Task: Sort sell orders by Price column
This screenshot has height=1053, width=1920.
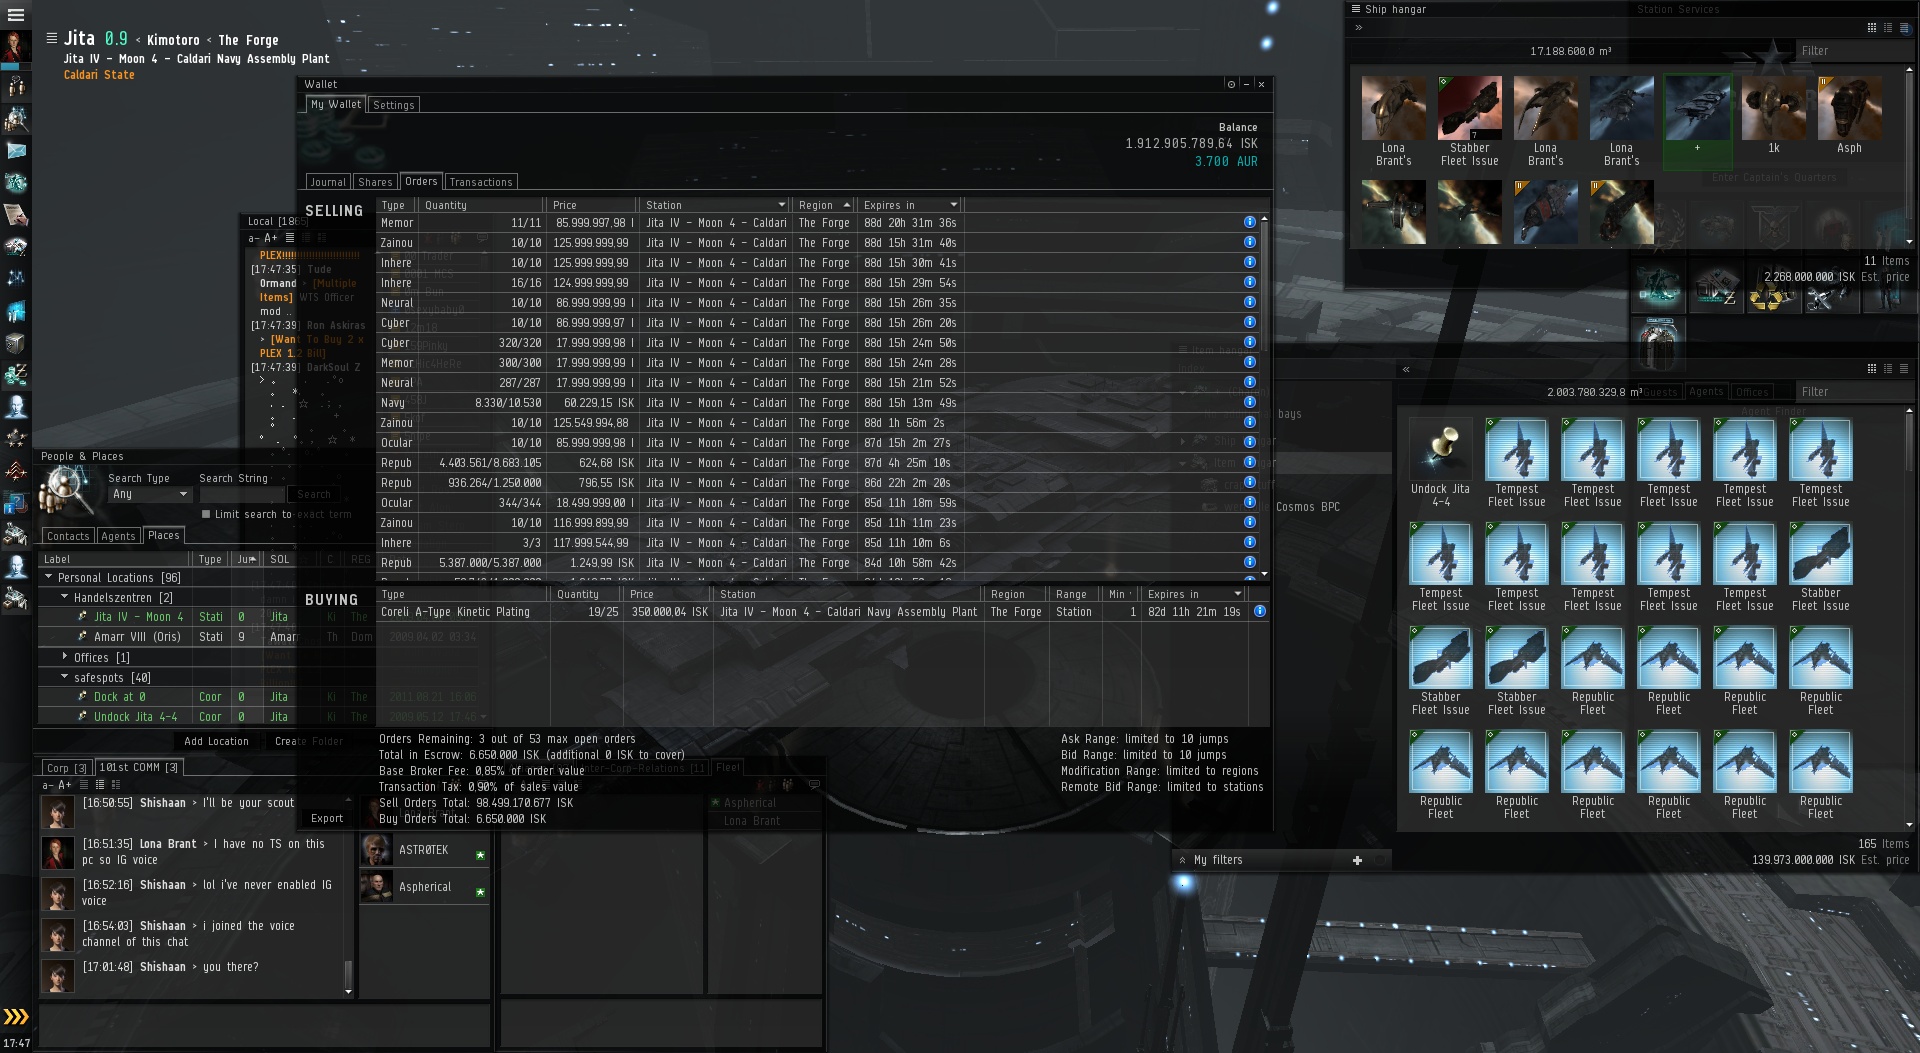Action: click(x=593, y=205)
